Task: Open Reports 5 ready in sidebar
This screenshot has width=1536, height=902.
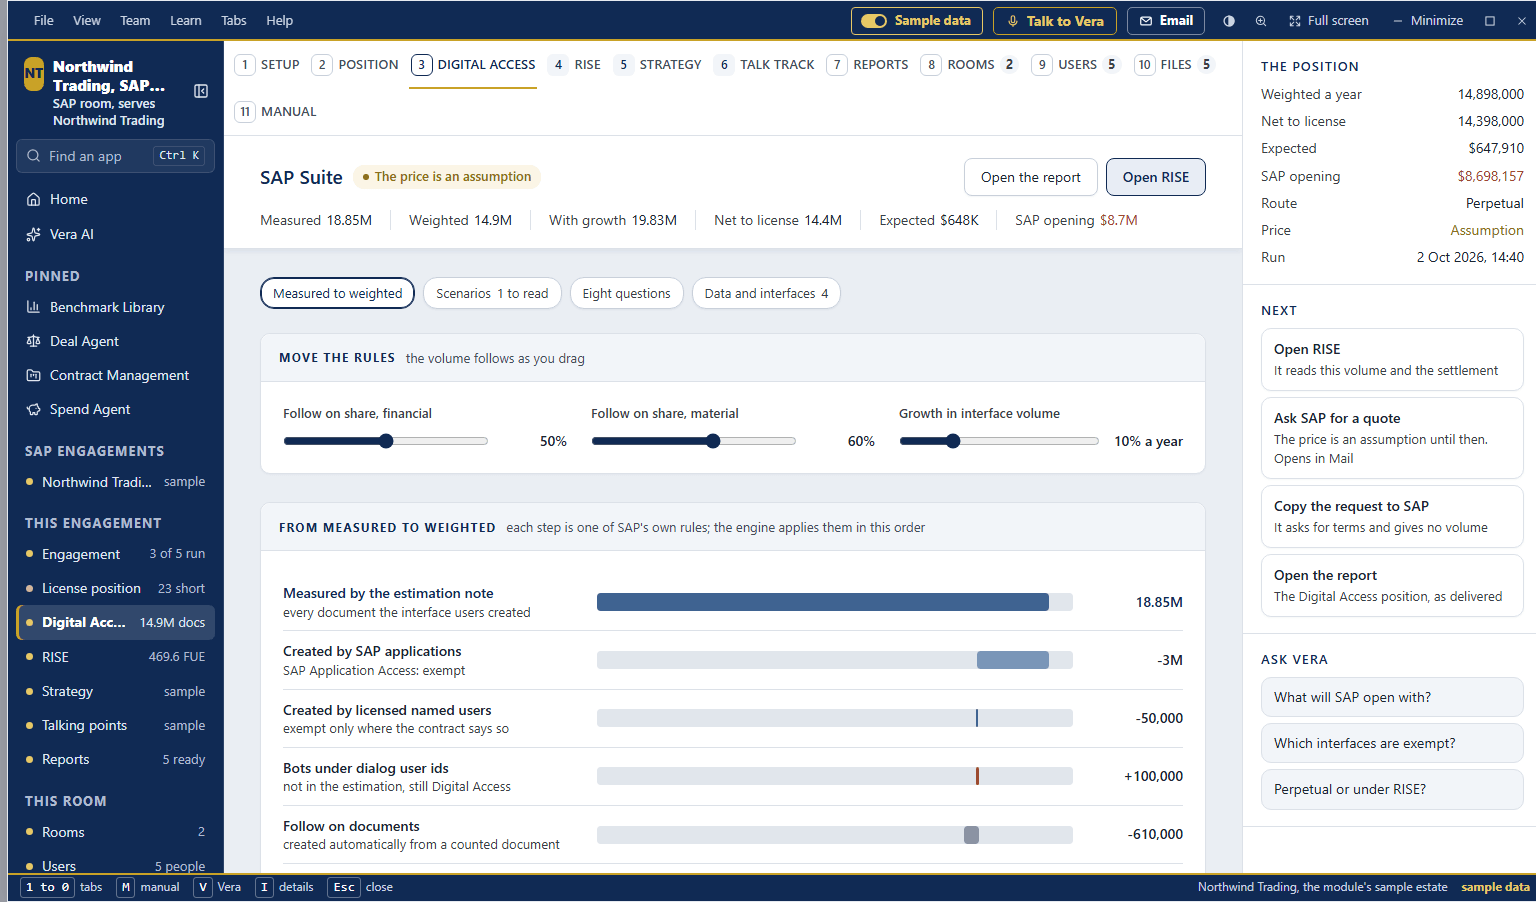Action: point(115,759)
